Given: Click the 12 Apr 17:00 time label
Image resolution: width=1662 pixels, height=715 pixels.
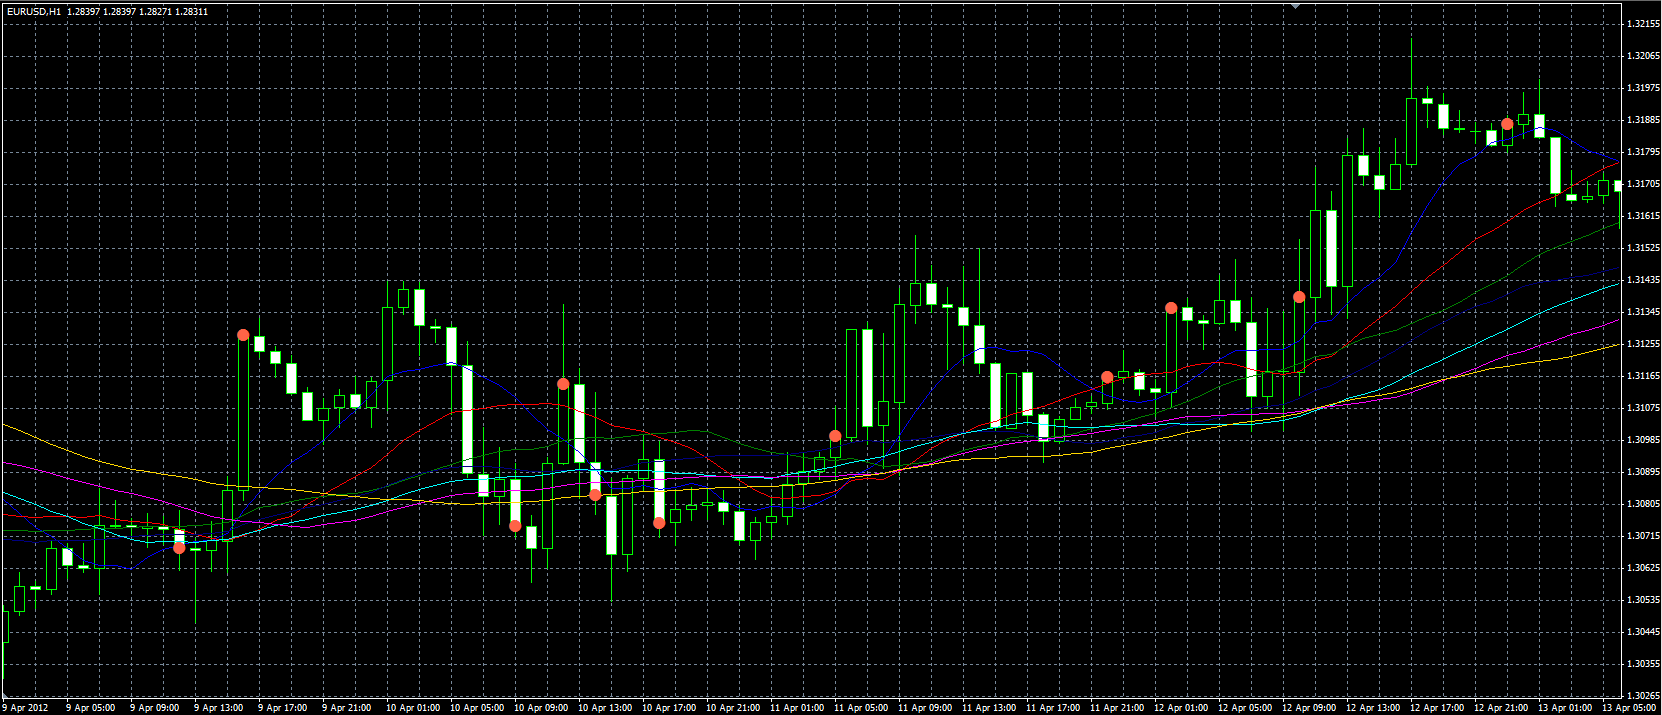Looking at the screenshot, I should coord(1437,708).
